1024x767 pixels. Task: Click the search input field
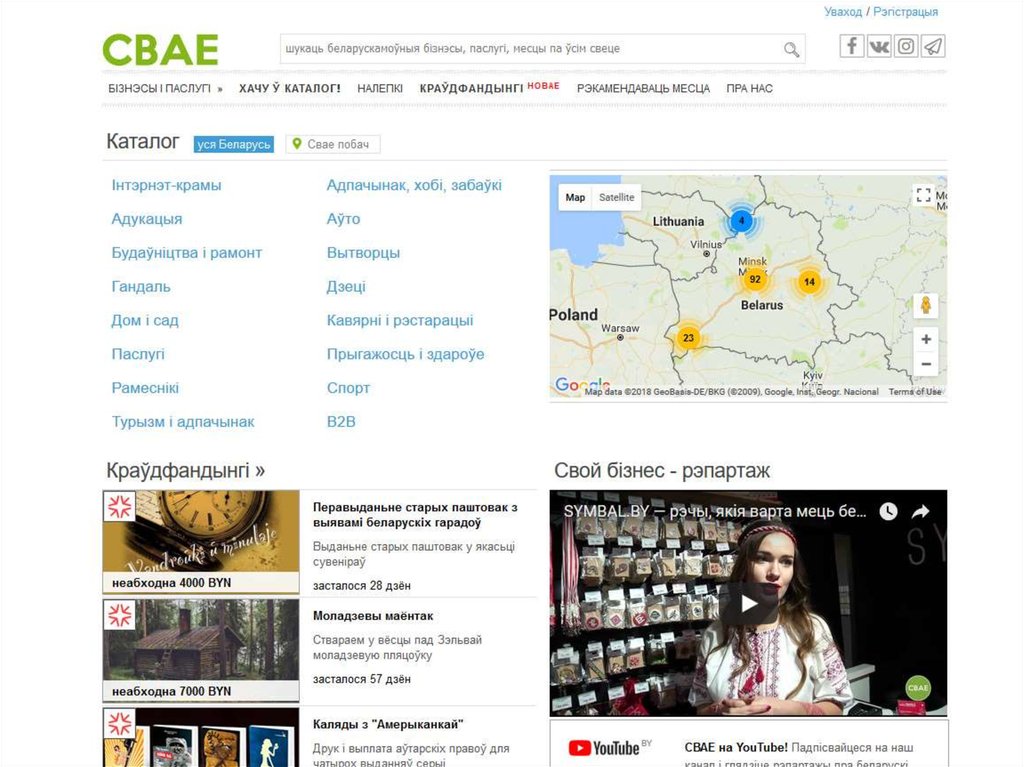pos(528,49)
